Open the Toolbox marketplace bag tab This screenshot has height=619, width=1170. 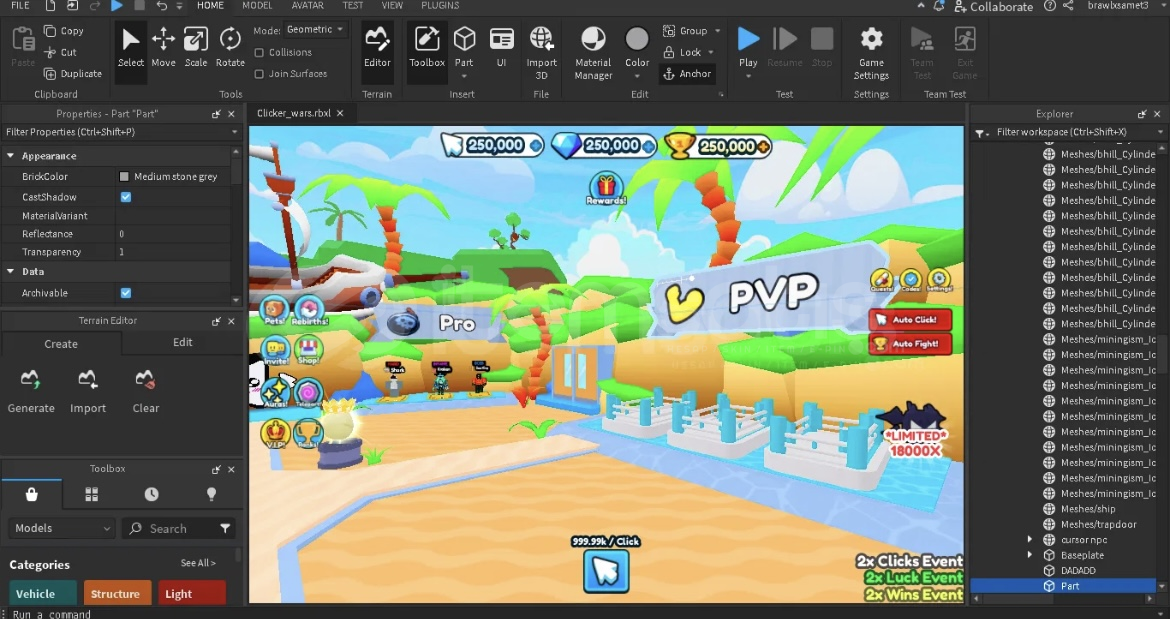(31, 494)
